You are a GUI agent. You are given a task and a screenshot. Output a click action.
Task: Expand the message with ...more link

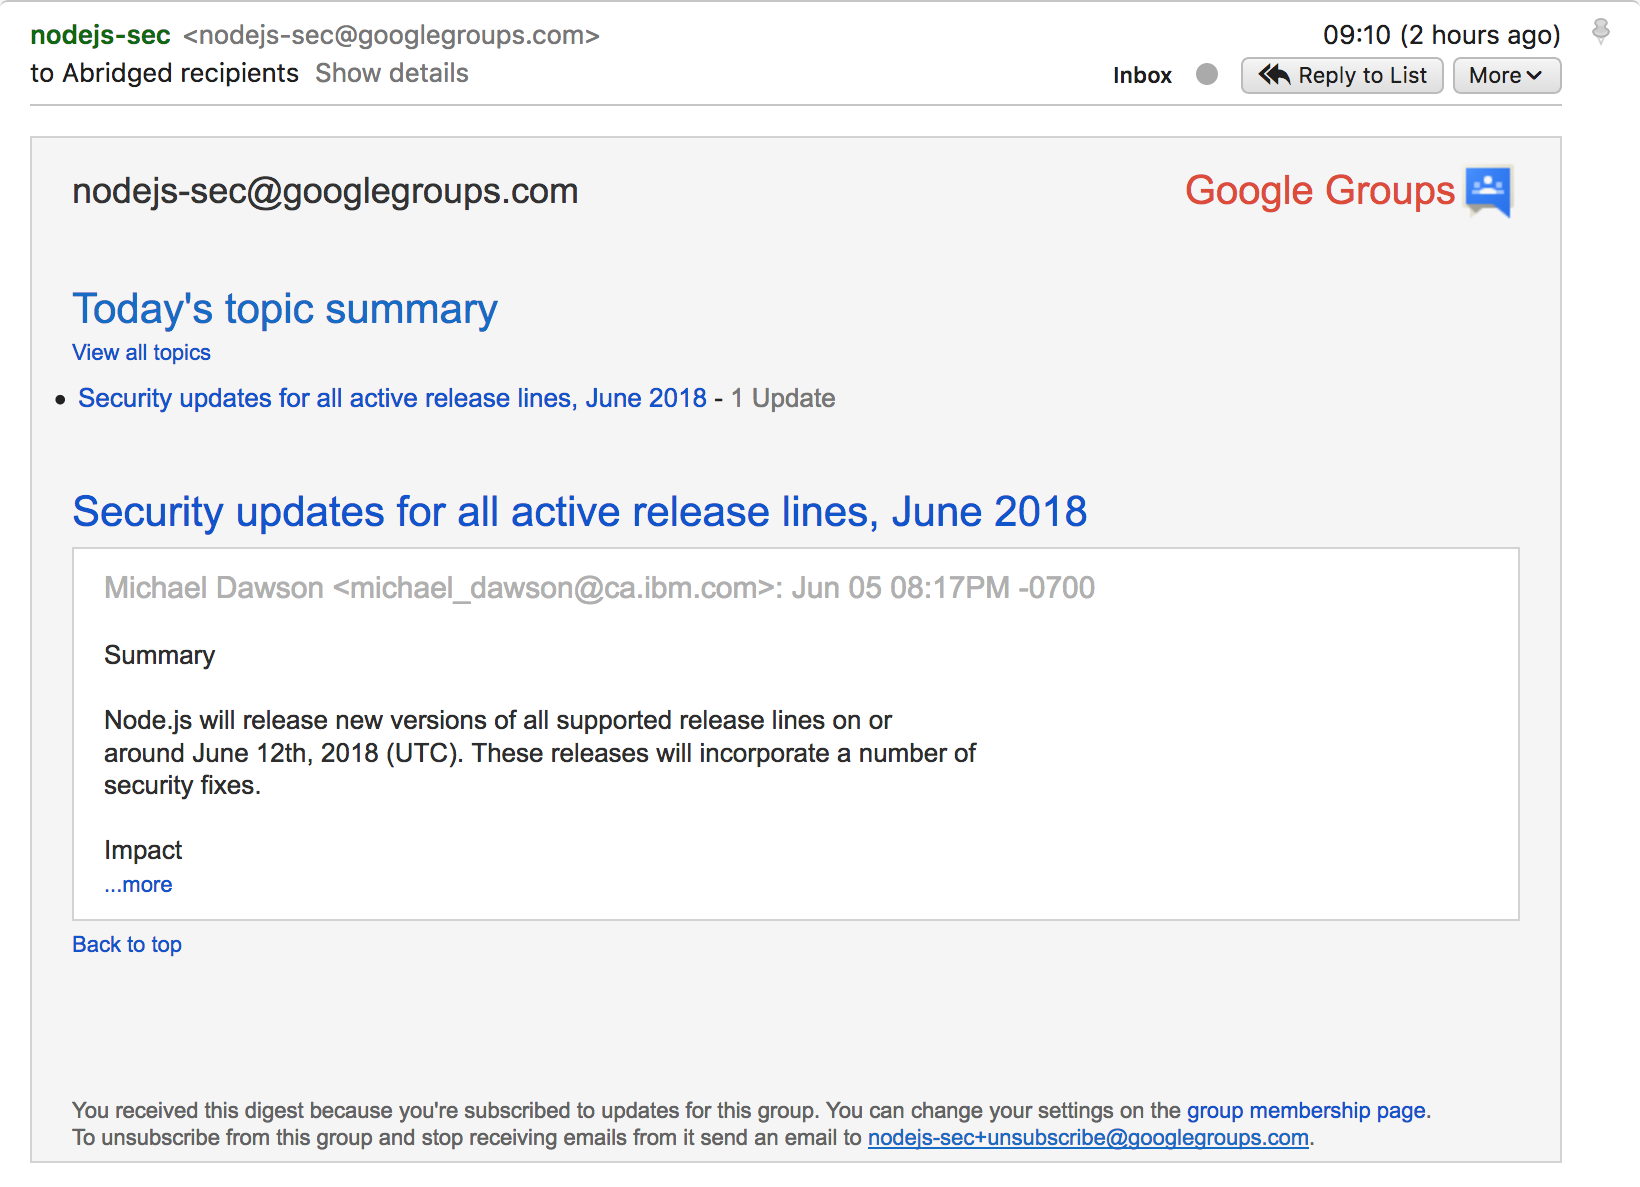[x=138, y=885]
